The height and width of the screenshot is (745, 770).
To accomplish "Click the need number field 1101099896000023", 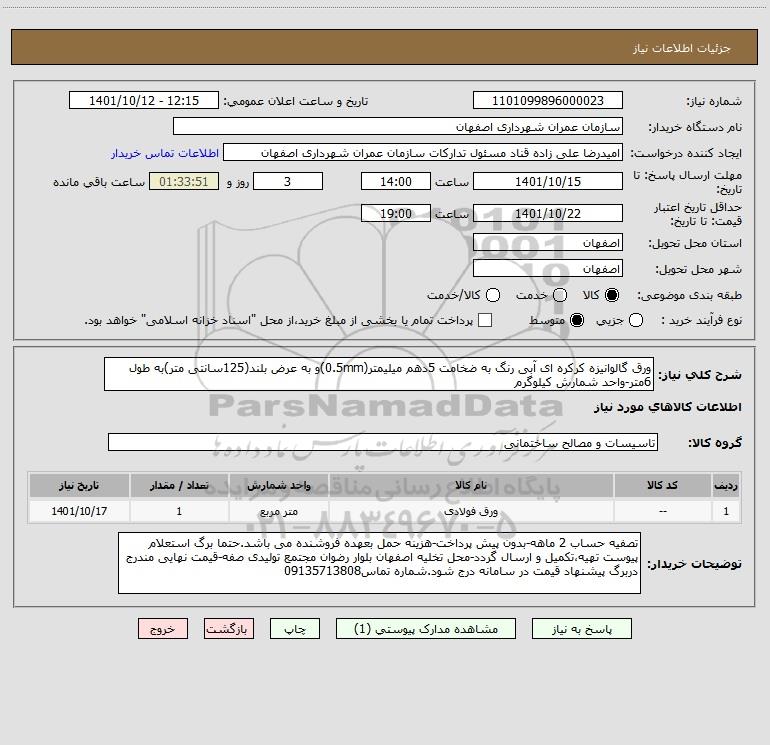I will (x=548, y=100).
